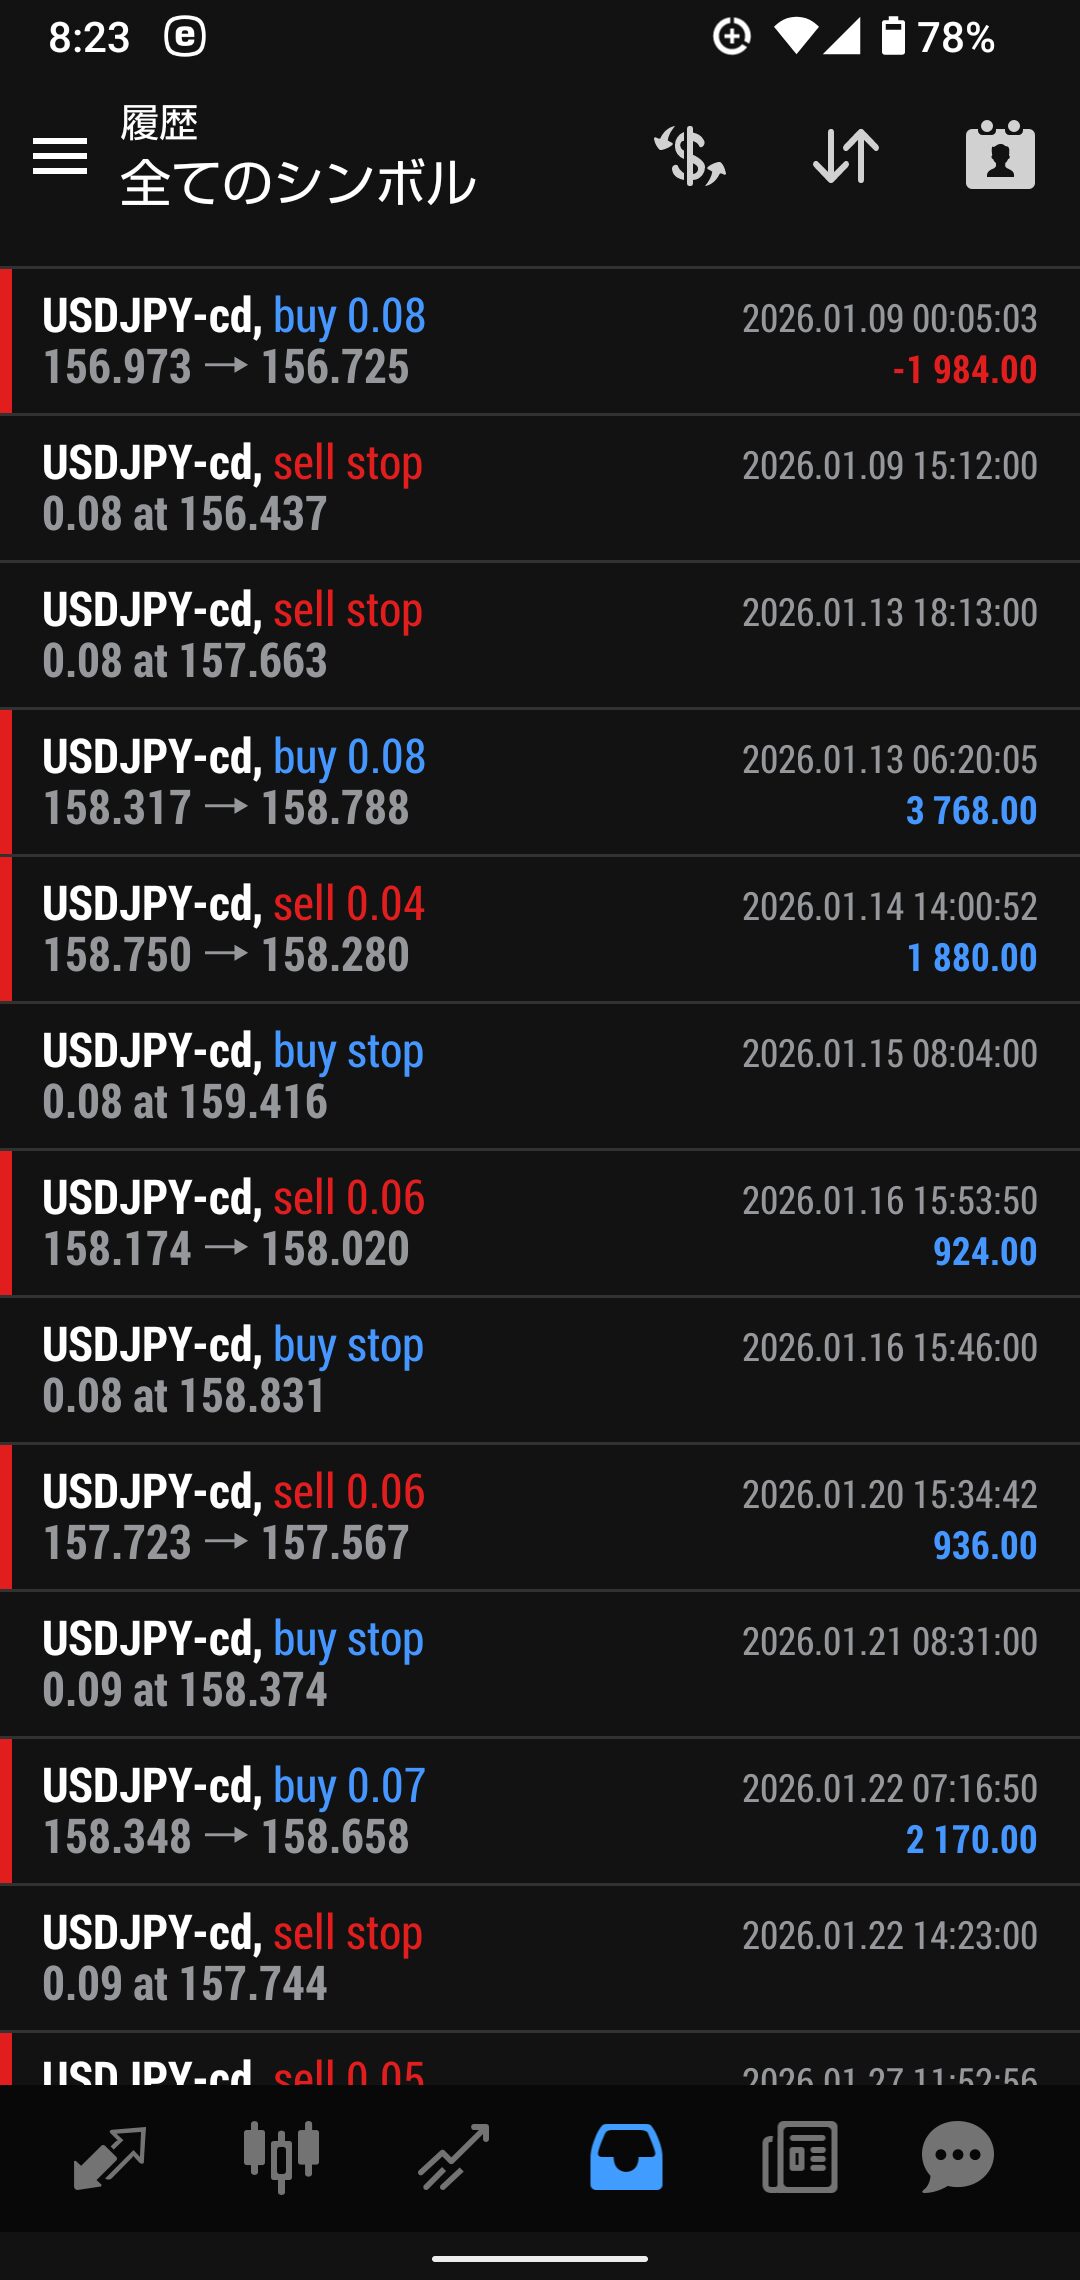Expand the buy 0.08 trade with -1 984.00 loss
Image resolution: width=1080 pixels, height=2280 pixels.
540,341
